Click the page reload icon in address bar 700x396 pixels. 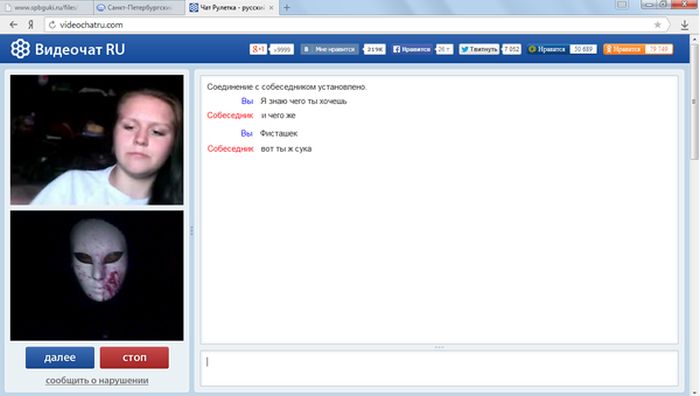[x=52, y=25]
